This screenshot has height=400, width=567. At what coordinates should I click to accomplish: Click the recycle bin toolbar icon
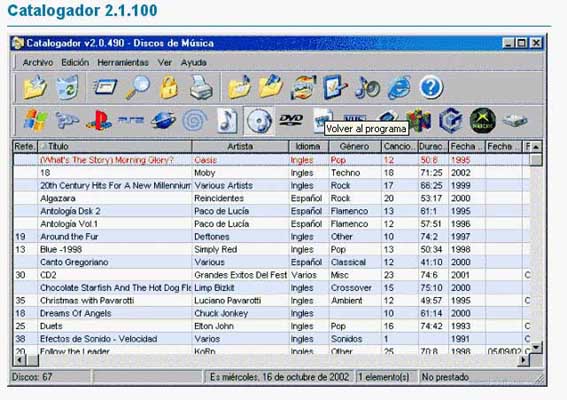67,88
